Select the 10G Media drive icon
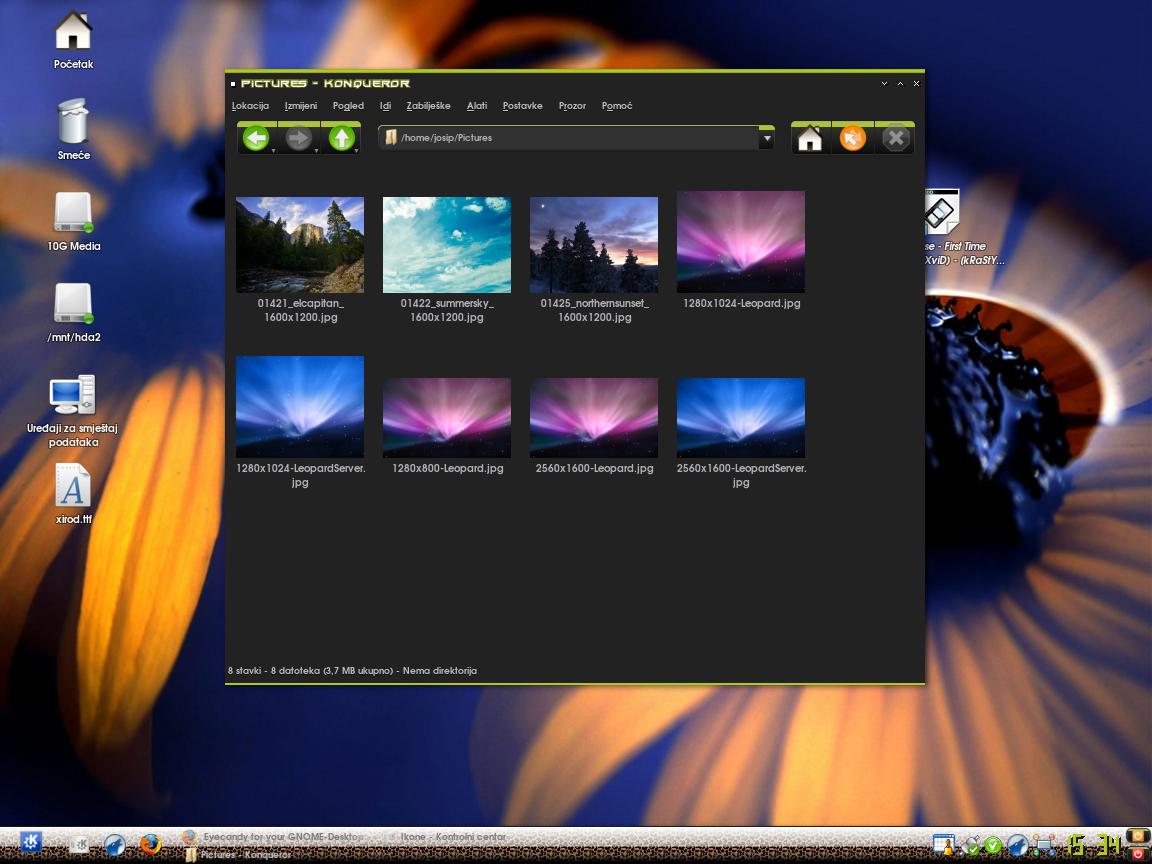1152x864 pixels. pos(73,212)
